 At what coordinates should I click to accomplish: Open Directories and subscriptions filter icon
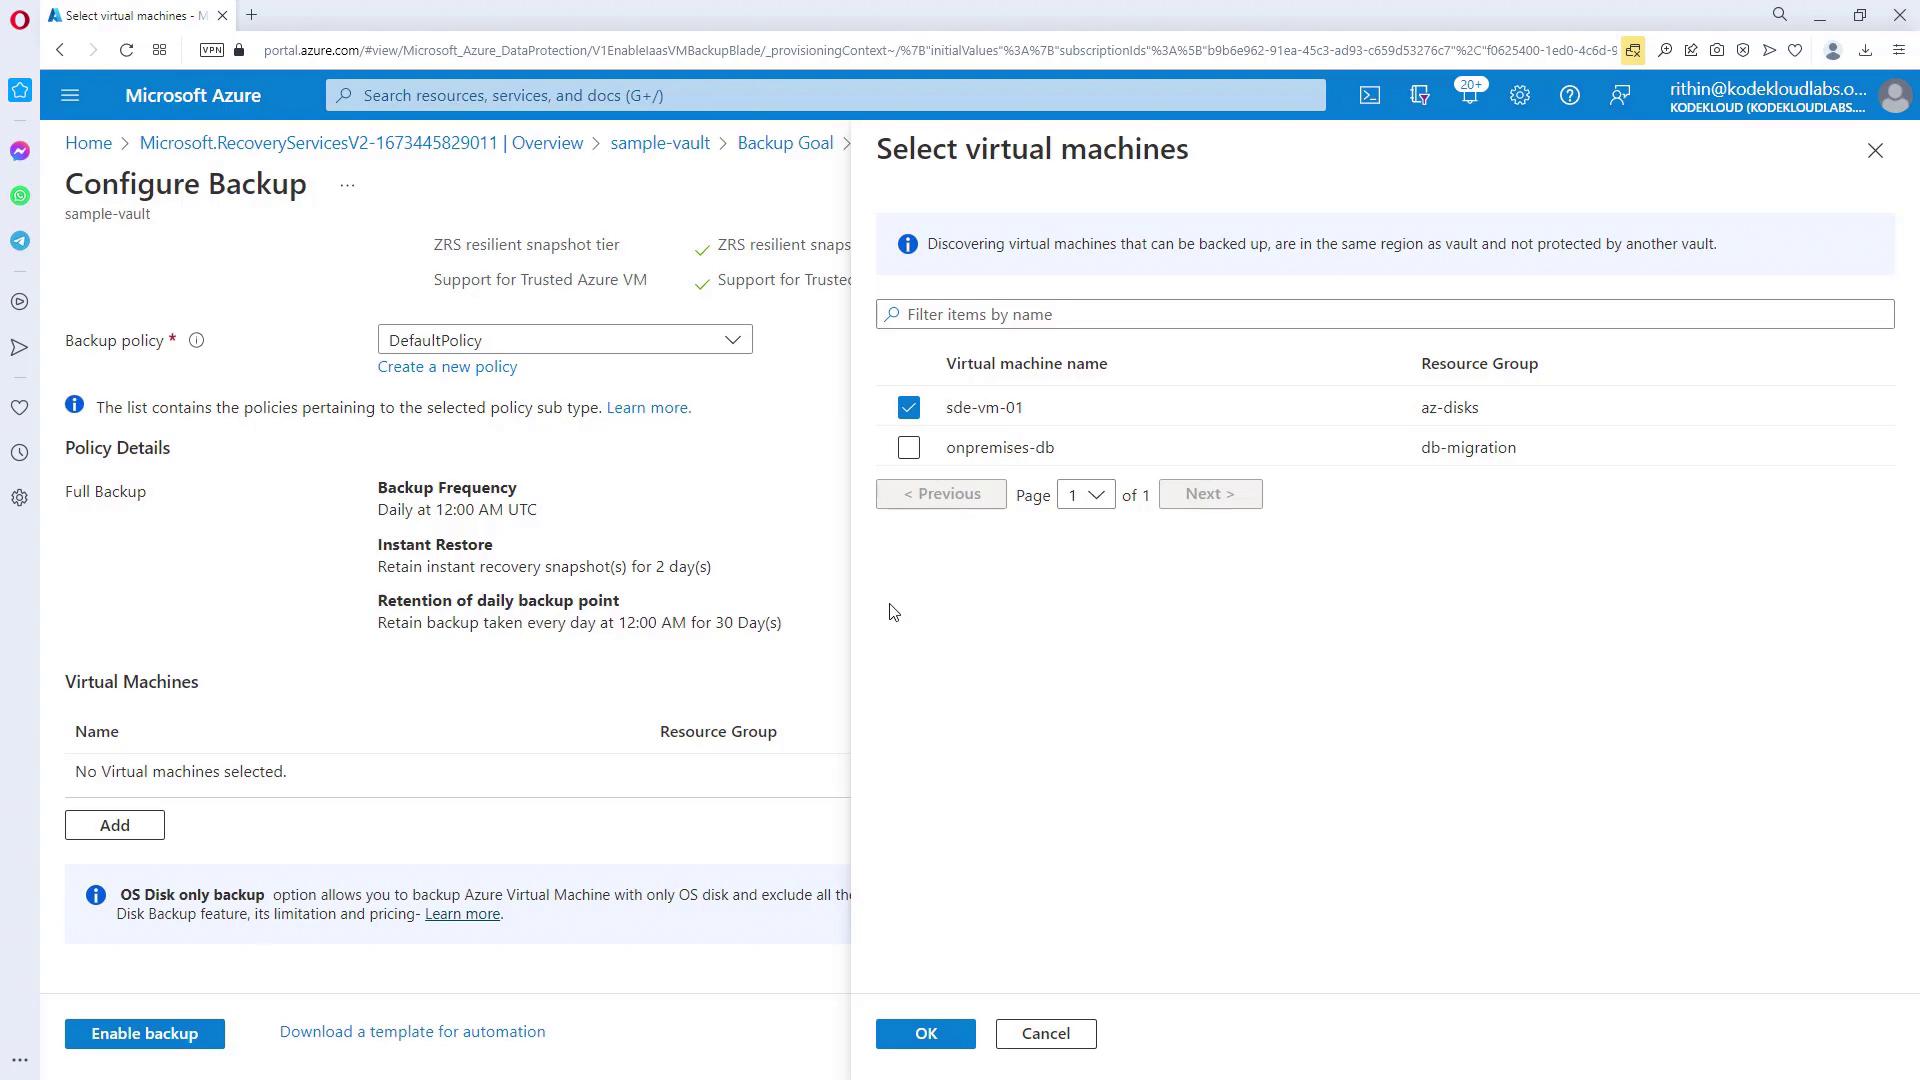1419,96
